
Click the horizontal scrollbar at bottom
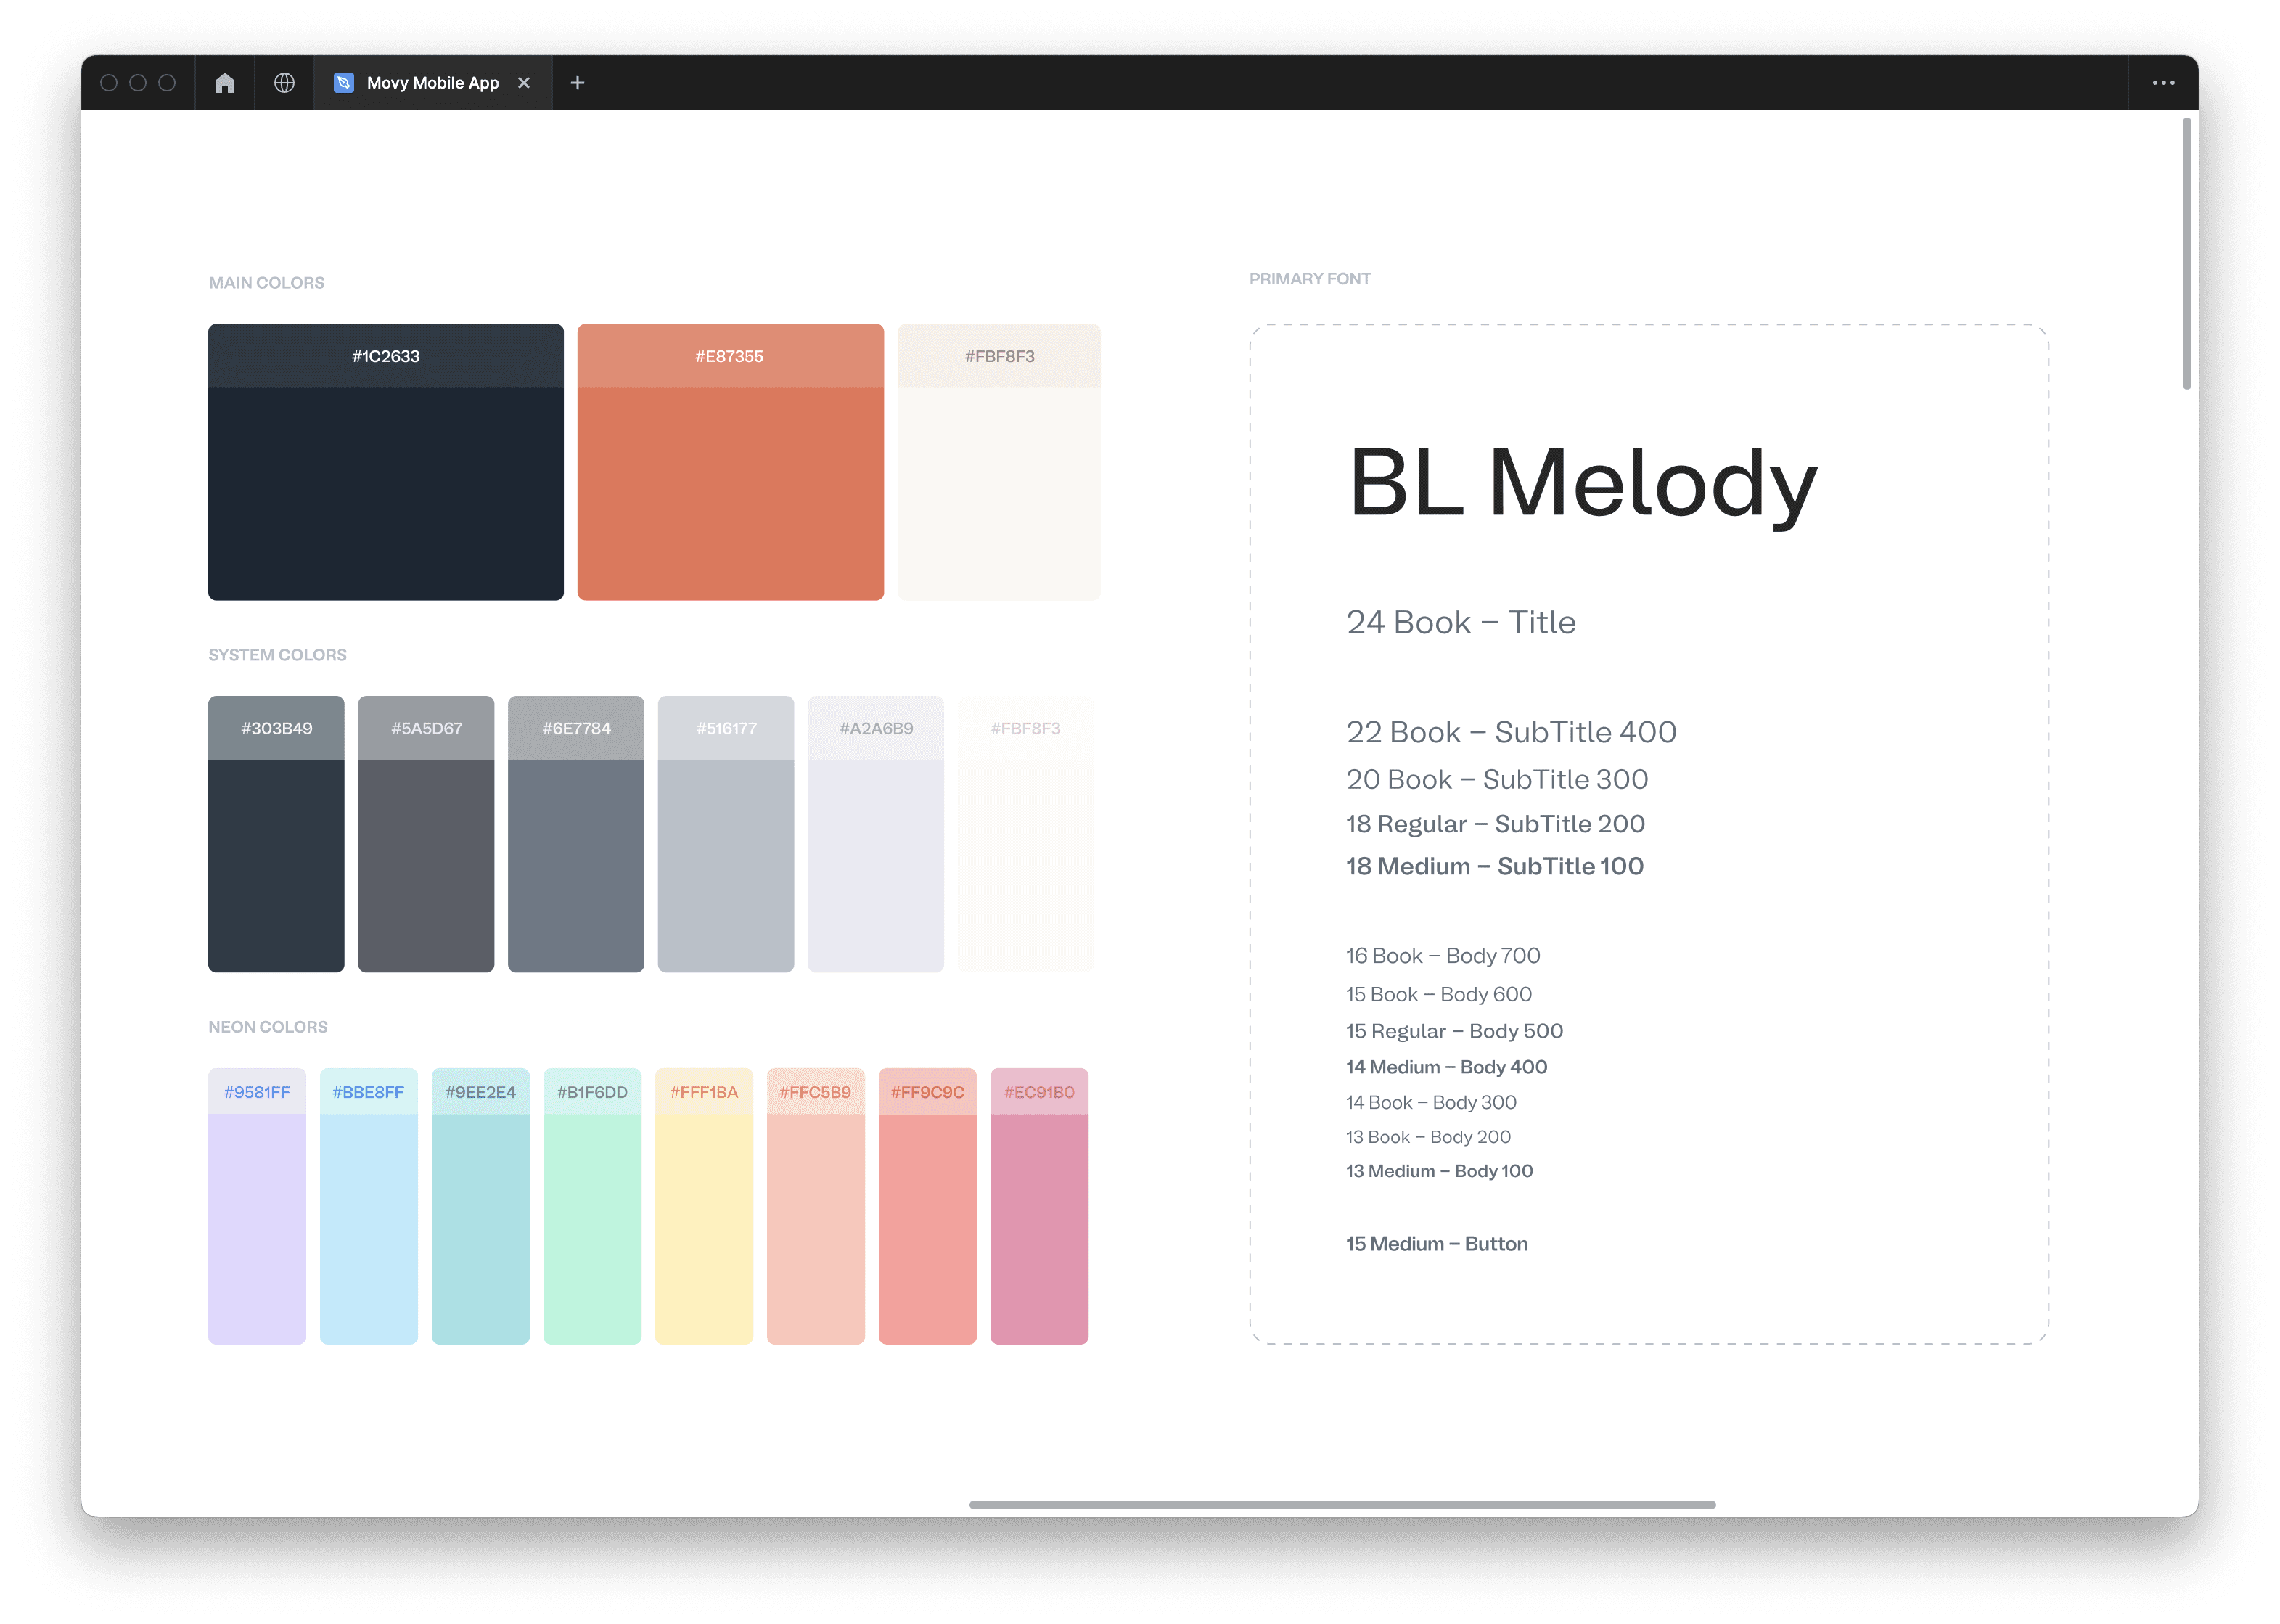pyautogui.click(x=1342, y=1504)
